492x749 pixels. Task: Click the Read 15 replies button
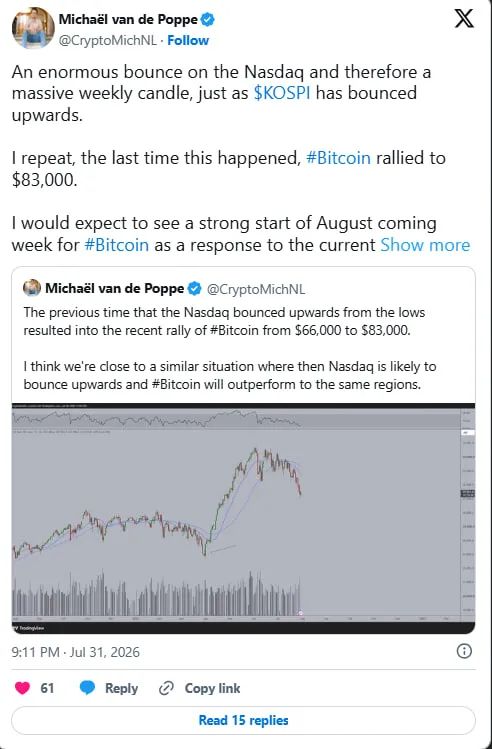tap(243, 720)
